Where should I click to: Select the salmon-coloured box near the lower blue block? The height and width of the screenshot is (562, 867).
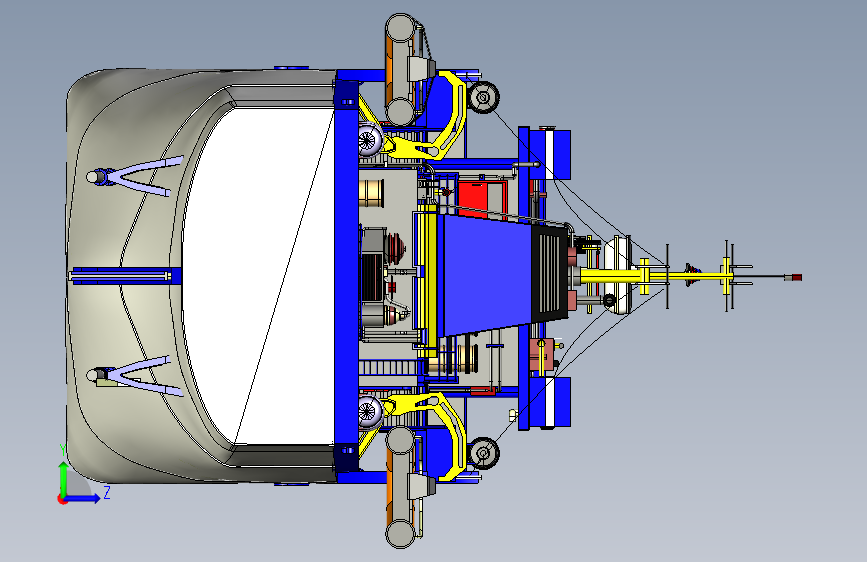pyautogui.click(x=542, y=355)
